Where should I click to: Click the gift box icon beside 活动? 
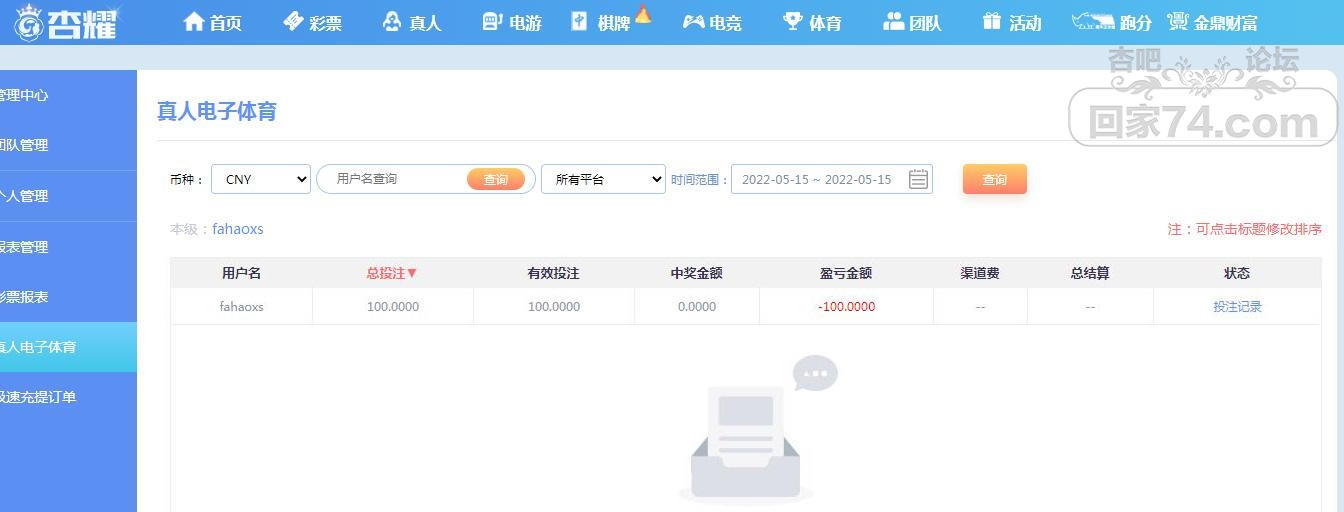click(x=992, y=22)
